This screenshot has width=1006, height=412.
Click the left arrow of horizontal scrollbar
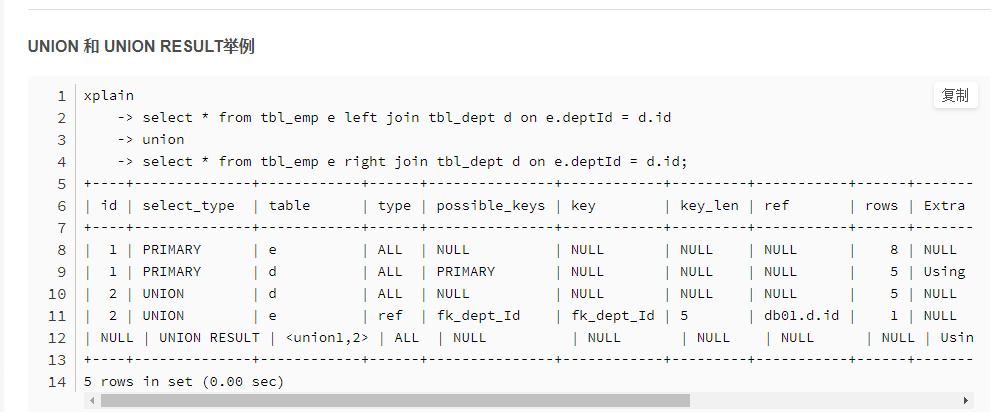click(90, 400)
